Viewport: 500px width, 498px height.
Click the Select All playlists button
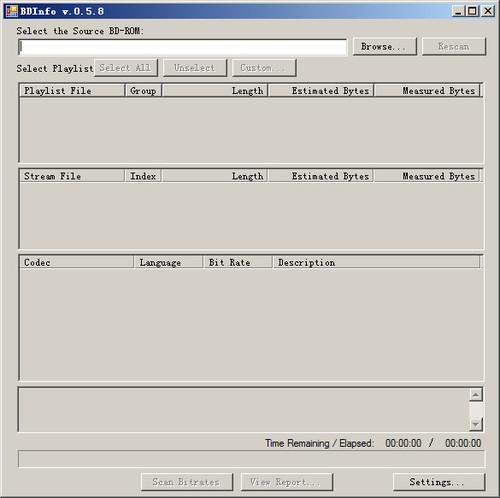[x=126, y=68]
